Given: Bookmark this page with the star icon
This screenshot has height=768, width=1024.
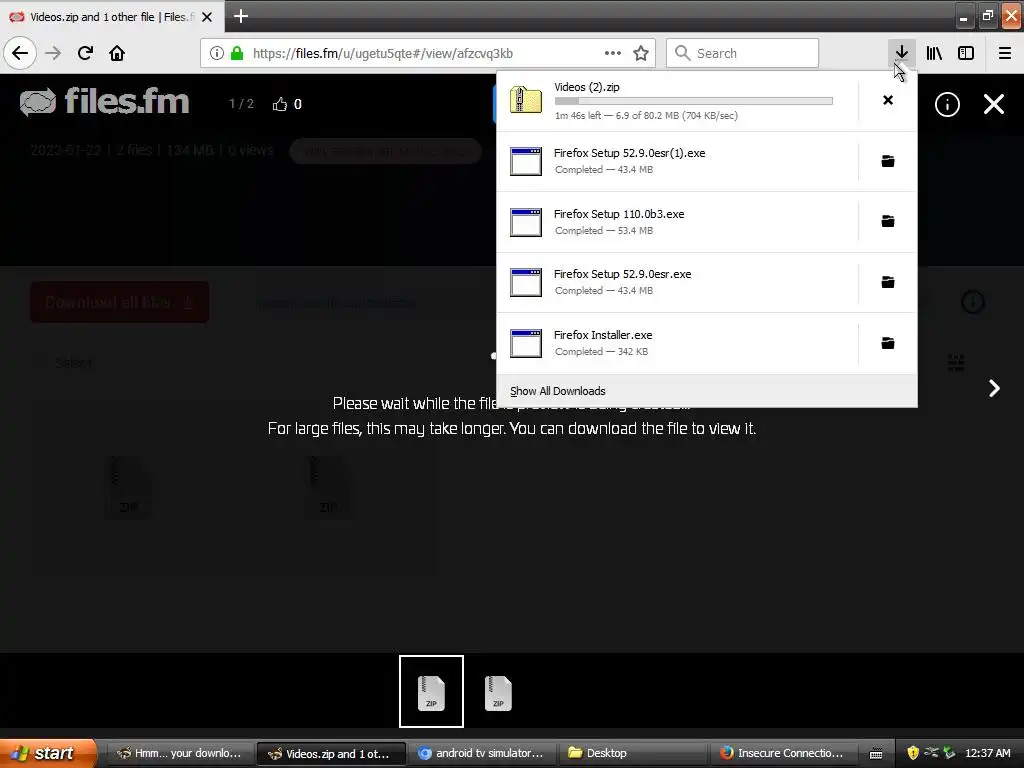Looking at the screenshot, I should pos(641,54).
